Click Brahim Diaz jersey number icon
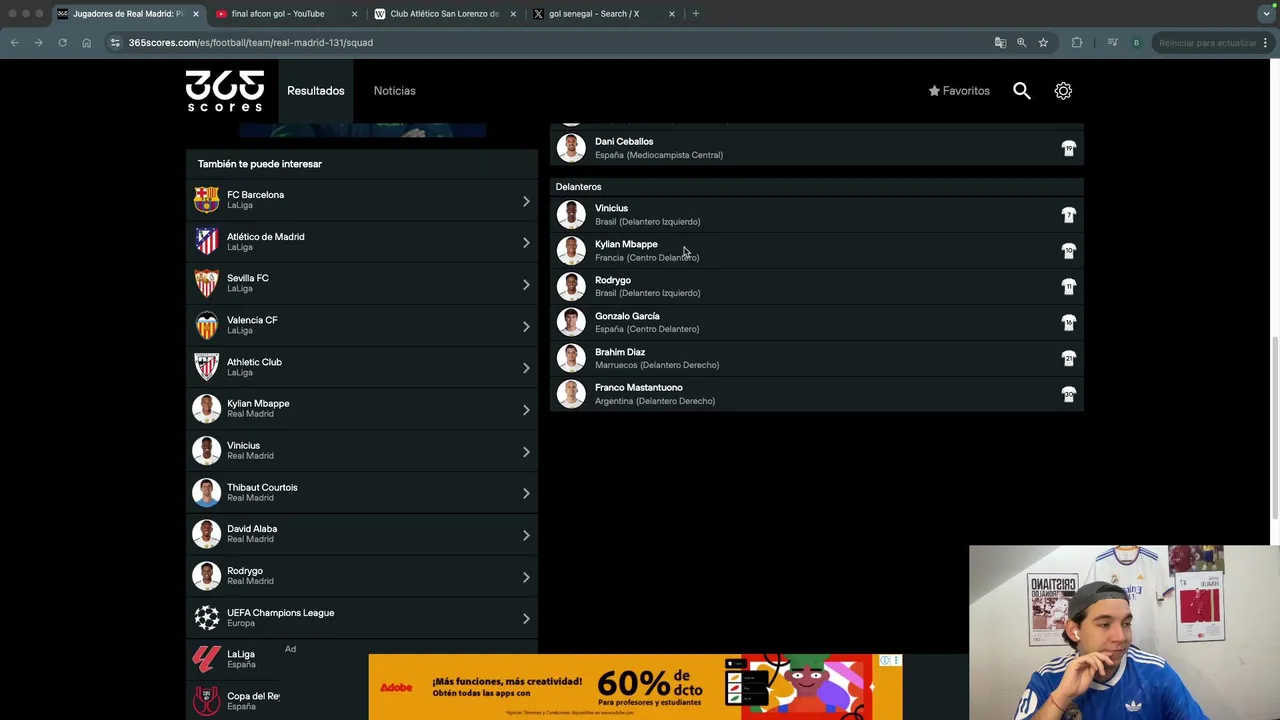 tap(1068, 358)
